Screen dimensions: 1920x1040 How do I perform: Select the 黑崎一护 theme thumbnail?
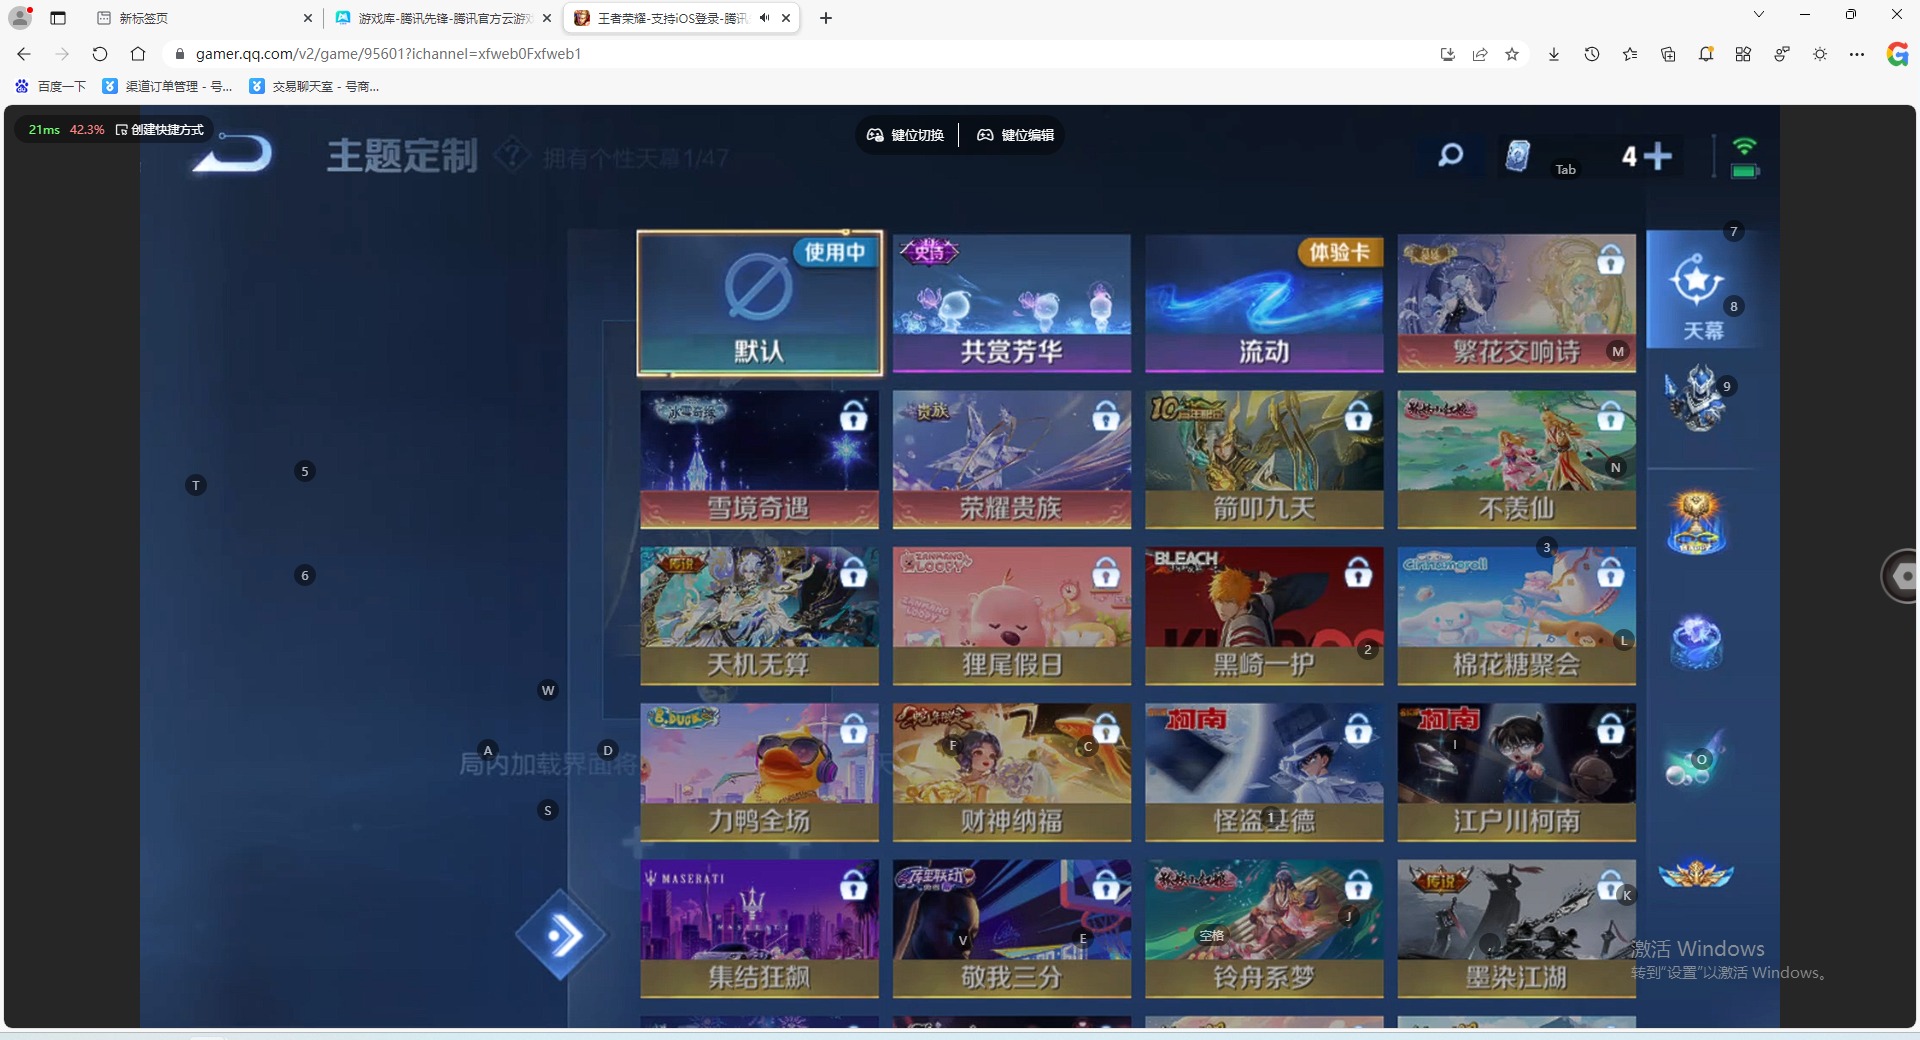click(x=1263, y=616)
